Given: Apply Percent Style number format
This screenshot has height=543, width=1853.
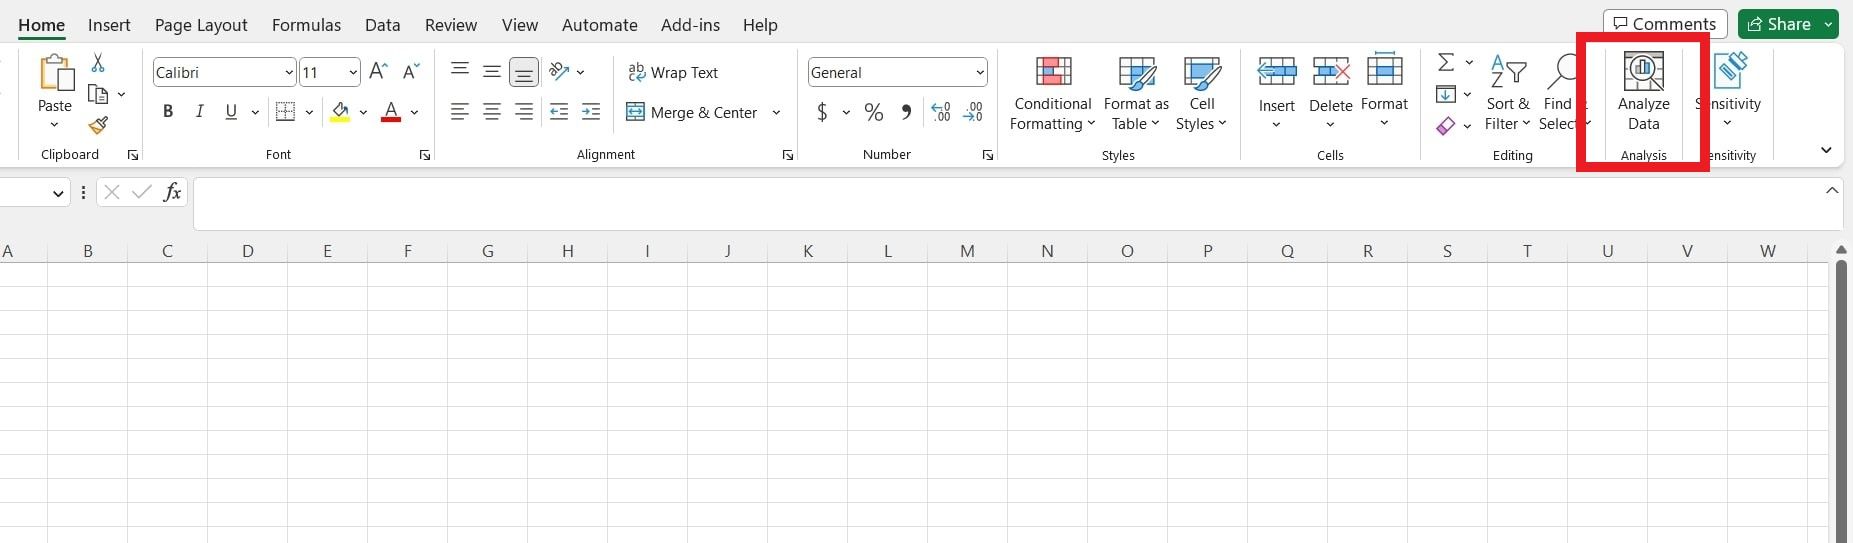Looking at the screenshot, I should (873, 112).
